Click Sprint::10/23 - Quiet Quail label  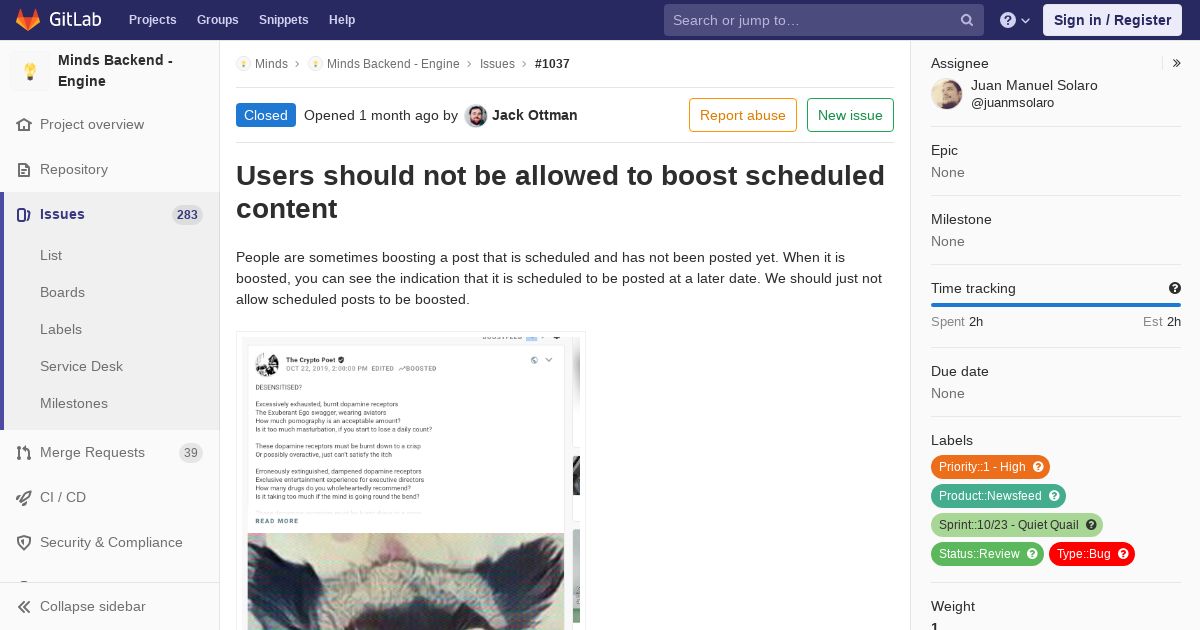[1009, 525]
